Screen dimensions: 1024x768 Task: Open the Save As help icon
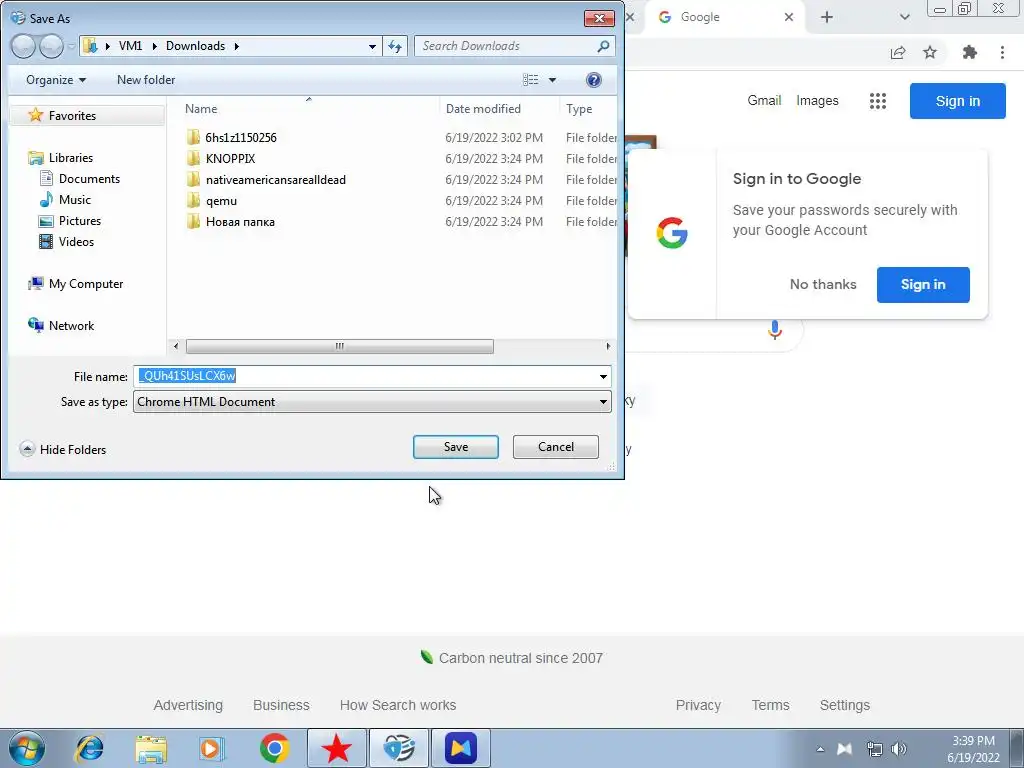click(x=594, y=80)
